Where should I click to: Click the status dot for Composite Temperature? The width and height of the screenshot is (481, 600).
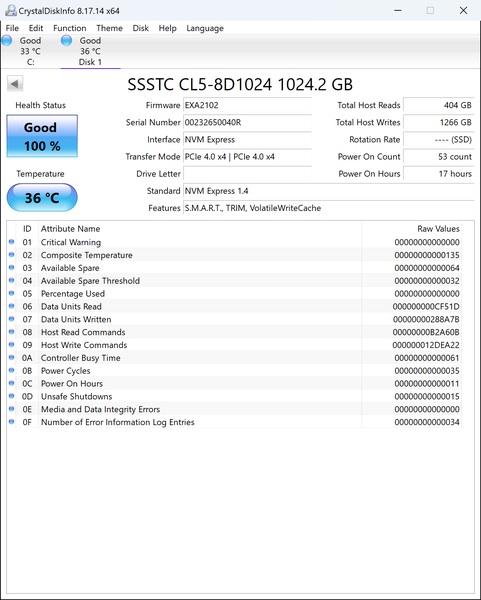[11, 255]
